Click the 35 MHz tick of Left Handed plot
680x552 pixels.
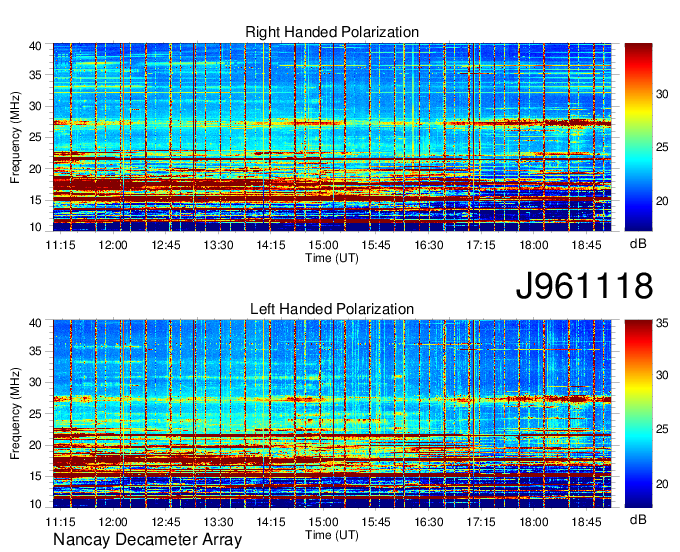[35, 351]
